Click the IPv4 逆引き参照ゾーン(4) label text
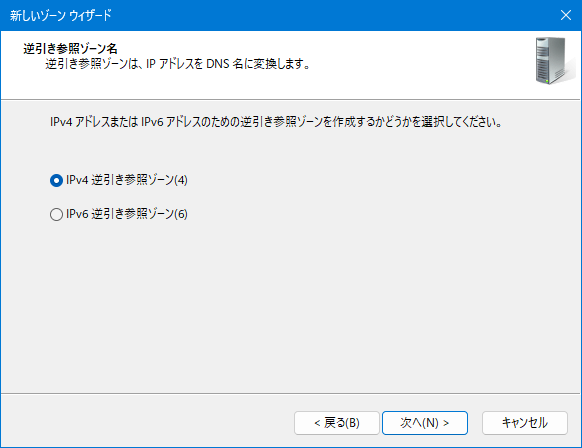Image resolution: width=582 pixels, height=448 pixels. [127, 180]
